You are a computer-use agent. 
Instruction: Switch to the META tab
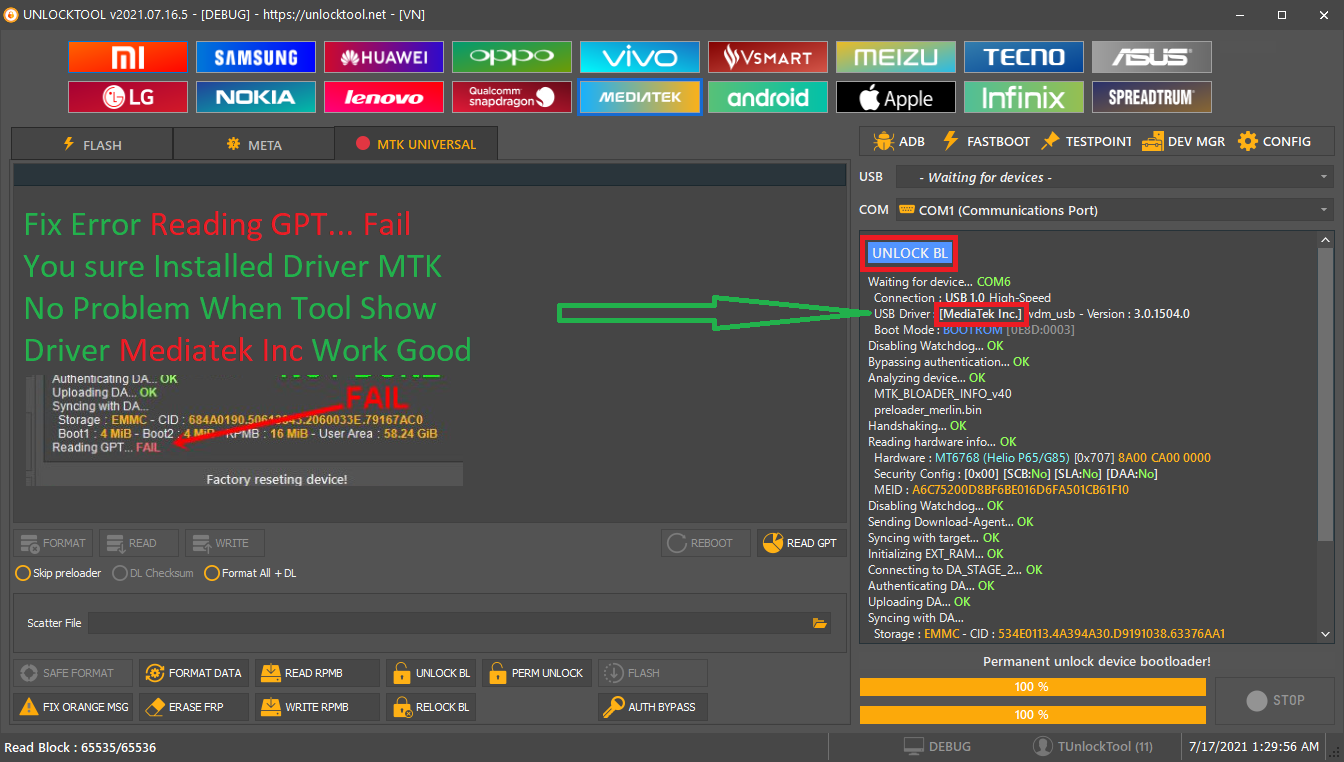254,144
